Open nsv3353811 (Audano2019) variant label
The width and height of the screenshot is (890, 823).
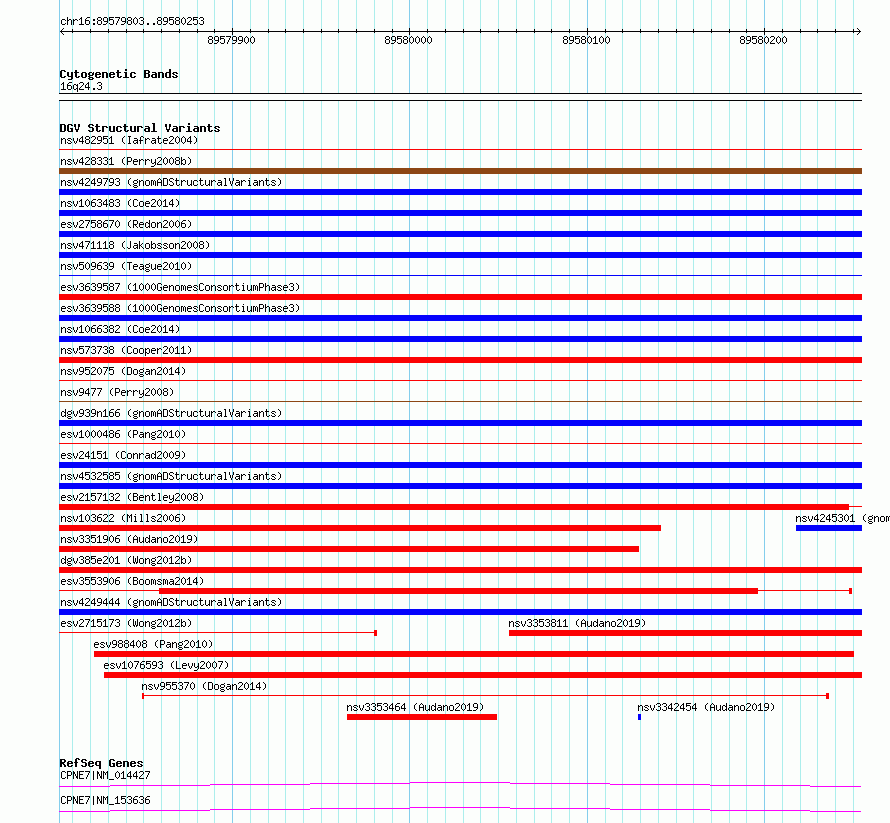(577, 623)
